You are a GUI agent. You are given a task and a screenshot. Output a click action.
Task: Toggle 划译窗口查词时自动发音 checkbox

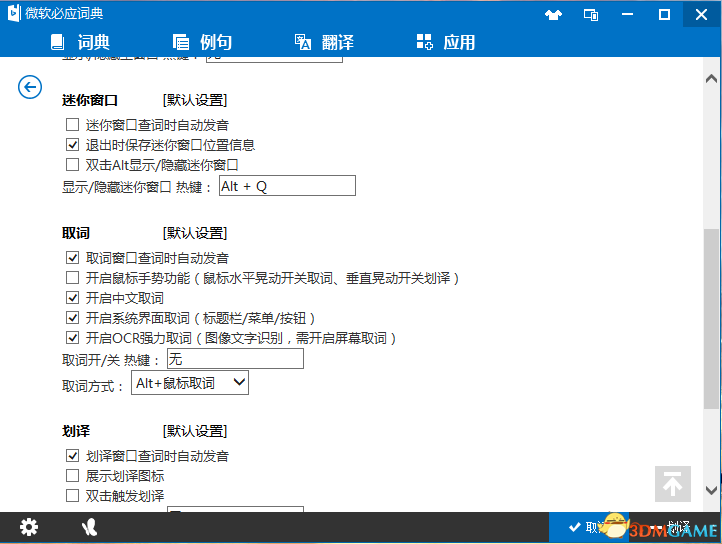[x=72, y=456]
